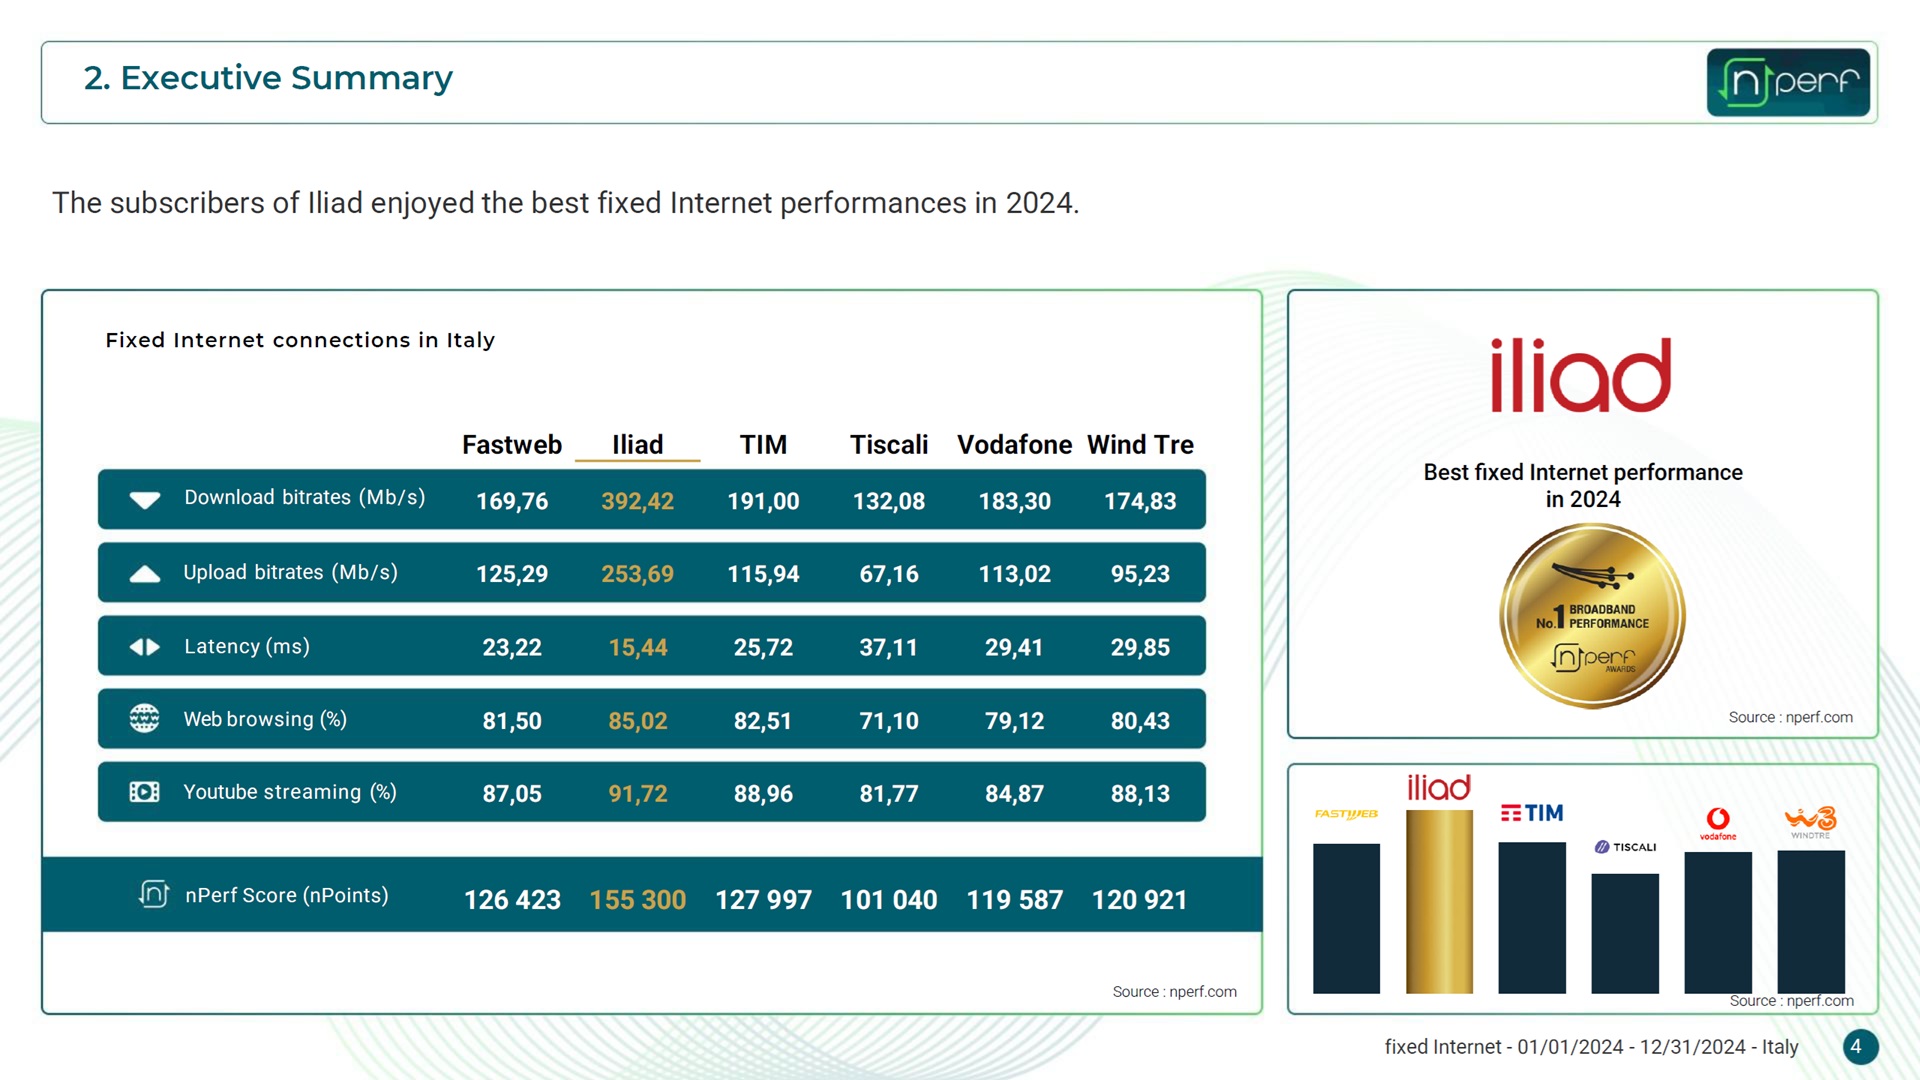Click the Vodafone logo above bar chart
The image size is (1920, 1080).
pyautogui.click(x=1717, y=822)
